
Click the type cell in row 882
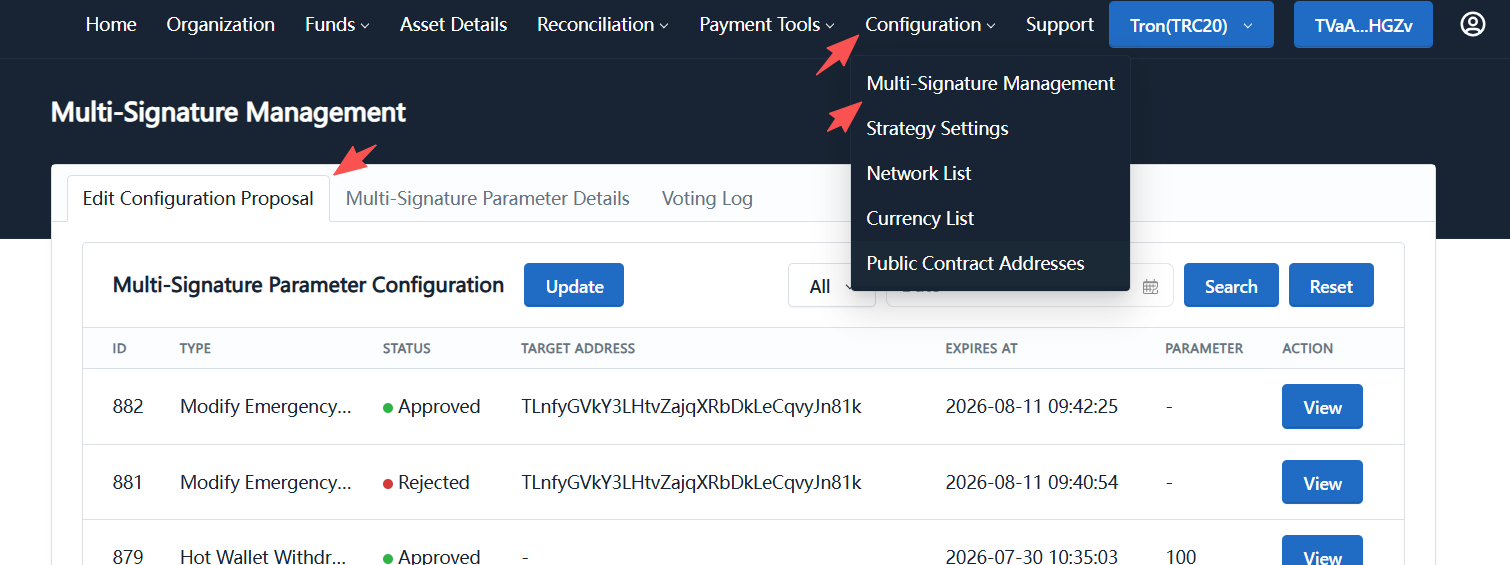pos(265,407)
